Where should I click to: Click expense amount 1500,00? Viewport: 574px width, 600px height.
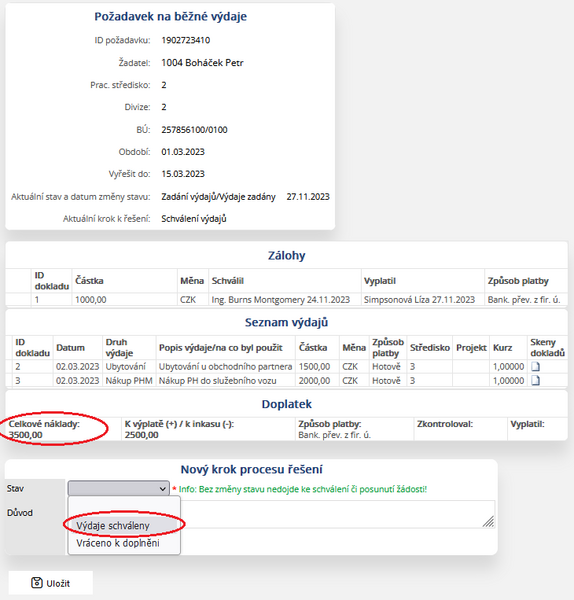(x=314, y=367)
